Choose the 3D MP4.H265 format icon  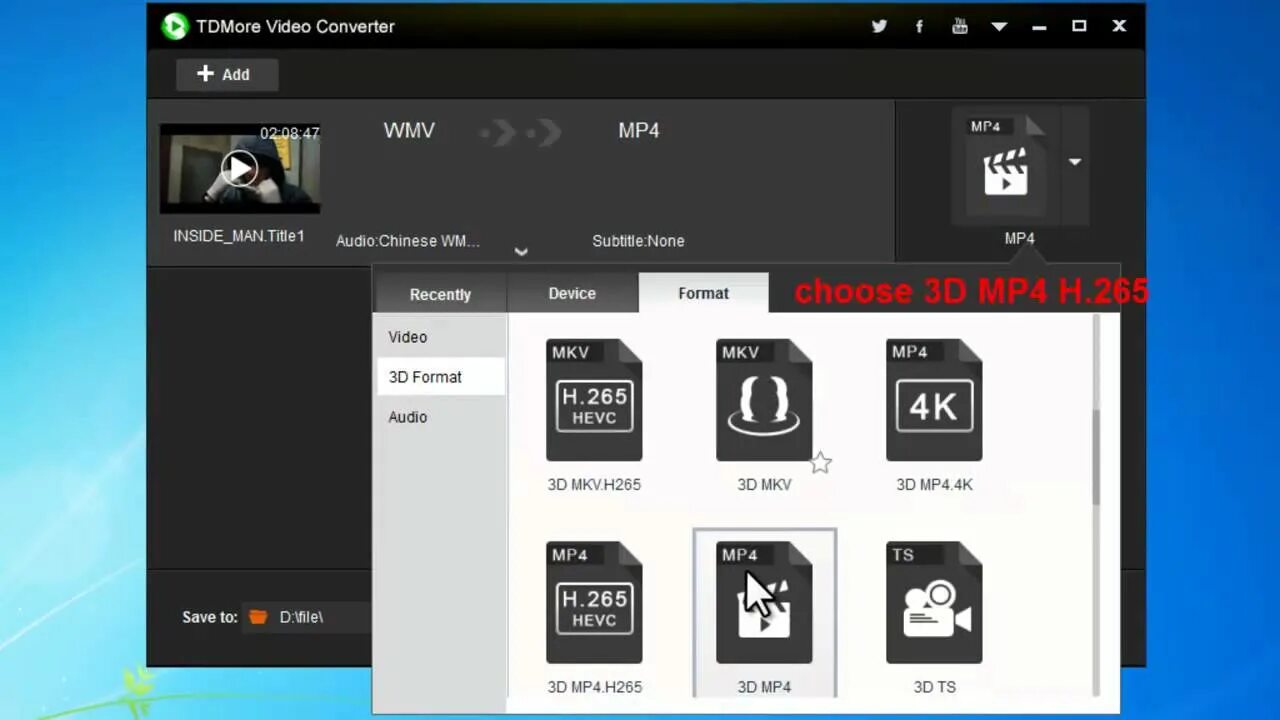click(594, 602)
